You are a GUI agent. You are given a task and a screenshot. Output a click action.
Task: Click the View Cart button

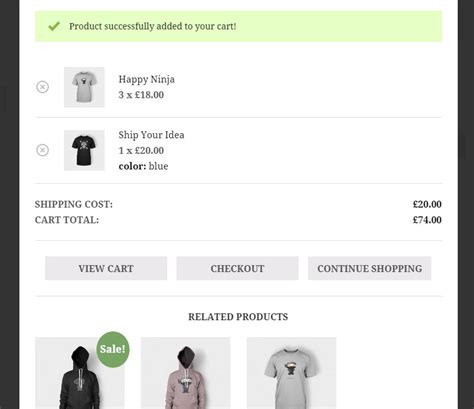pyautogui.click(x=106, y=268)
